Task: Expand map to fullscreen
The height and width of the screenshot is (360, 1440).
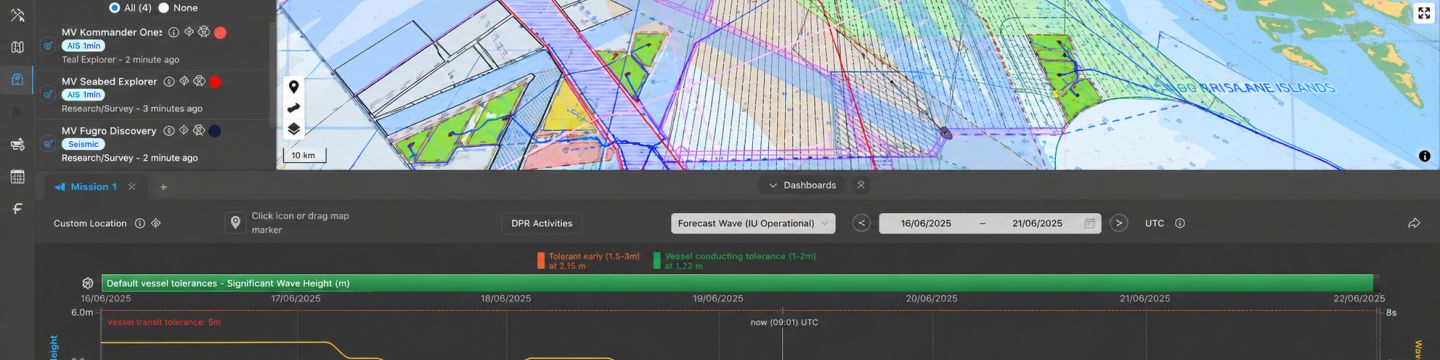Action: click(1424, 13)
